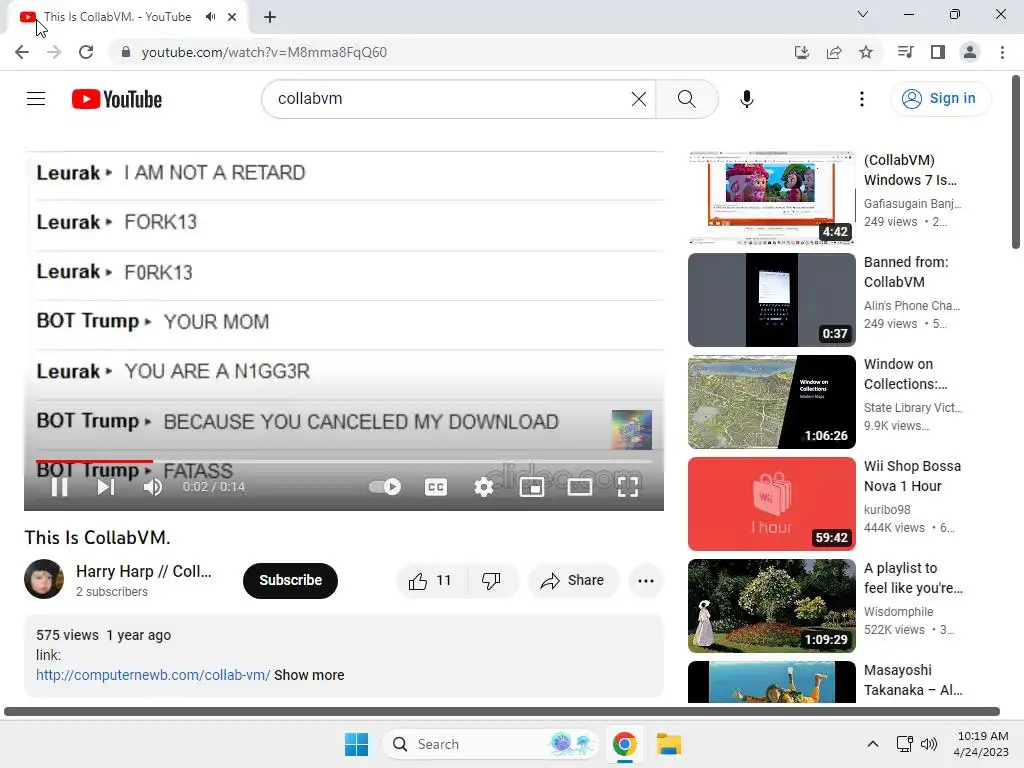Viewport: 1024px width, 768px height.
Task: View site information lock icon
Action: point(126,52)
